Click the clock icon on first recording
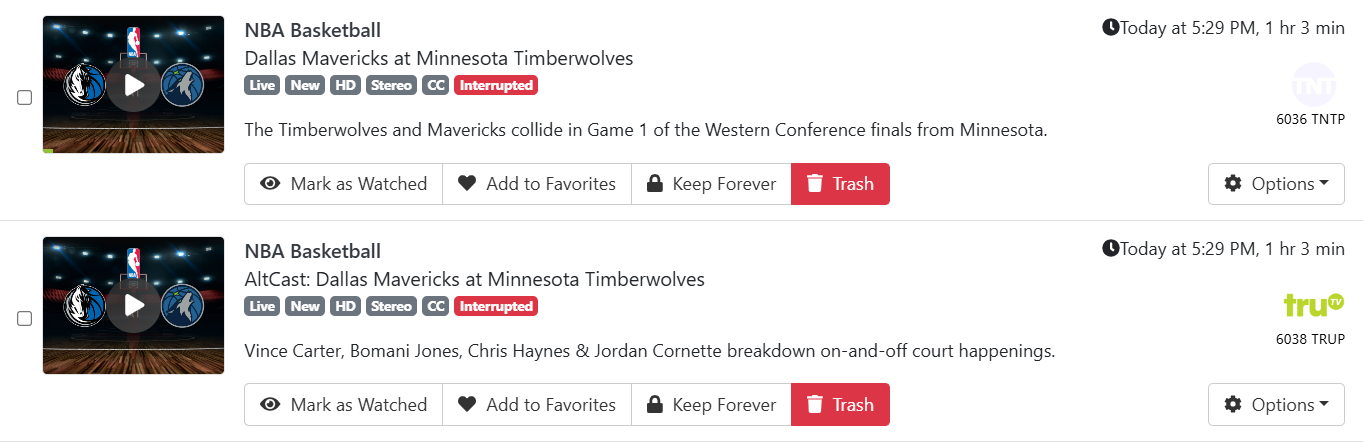This screenshot has width=1363, height=445. 1110,27
